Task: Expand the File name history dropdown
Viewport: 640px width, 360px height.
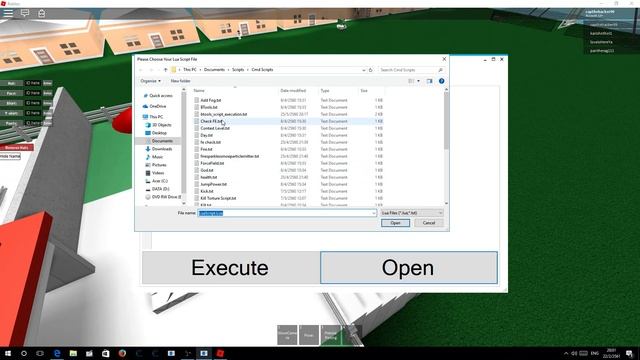Action: pyautogui.click(x=373, y=213)
